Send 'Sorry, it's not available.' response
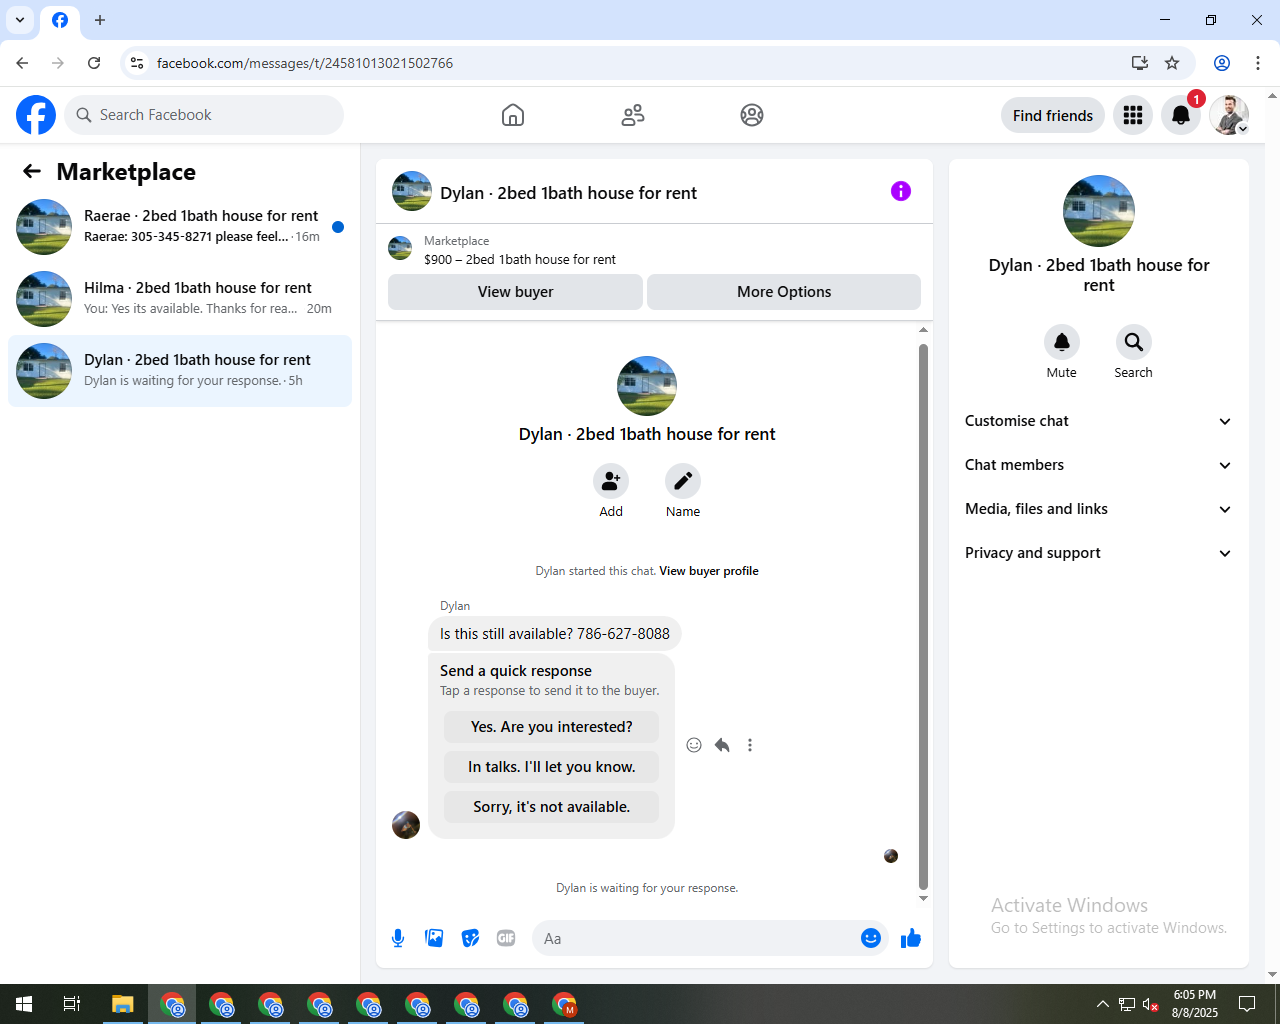Screen dimensions: 1280x1024 tap(552, 807)
